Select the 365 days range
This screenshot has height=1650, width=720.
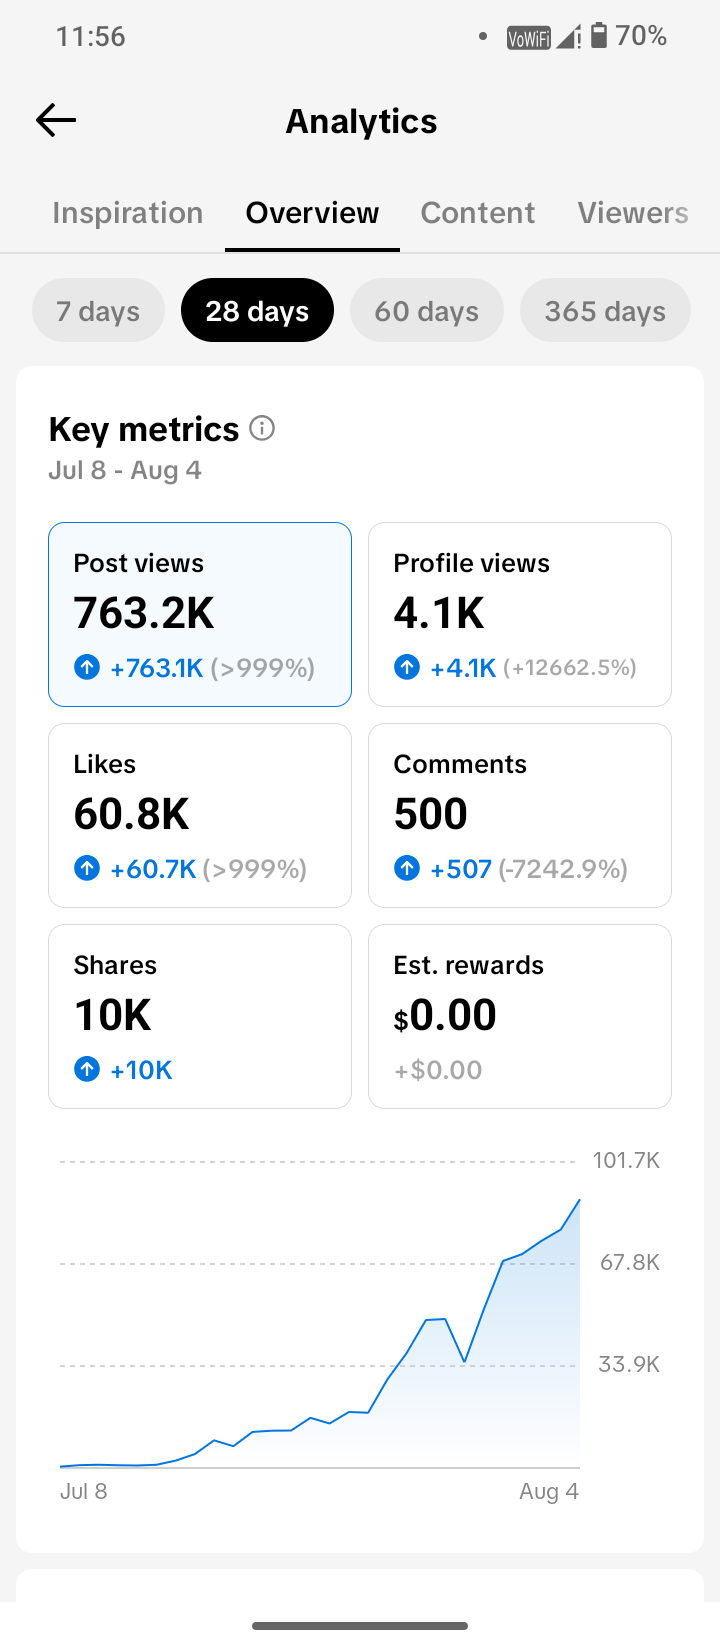click(605, 311)
